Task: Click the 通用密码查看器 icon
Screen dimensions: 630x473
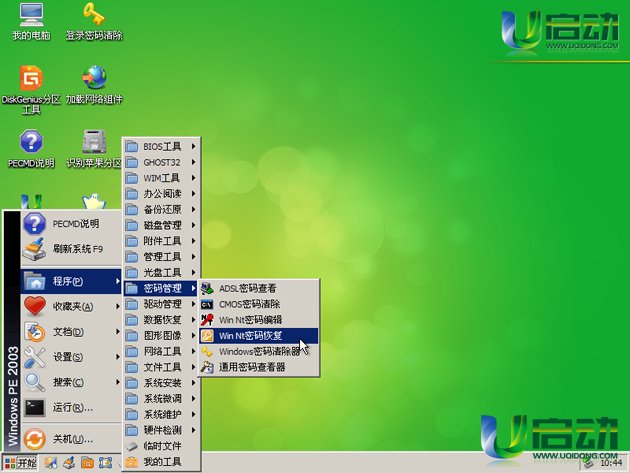Action: [x=207, y=367]
